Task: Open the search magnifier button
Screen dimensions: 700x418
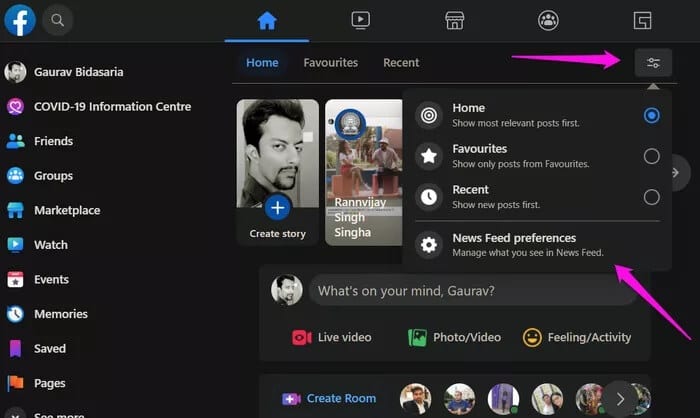Action: click(57, 20)
